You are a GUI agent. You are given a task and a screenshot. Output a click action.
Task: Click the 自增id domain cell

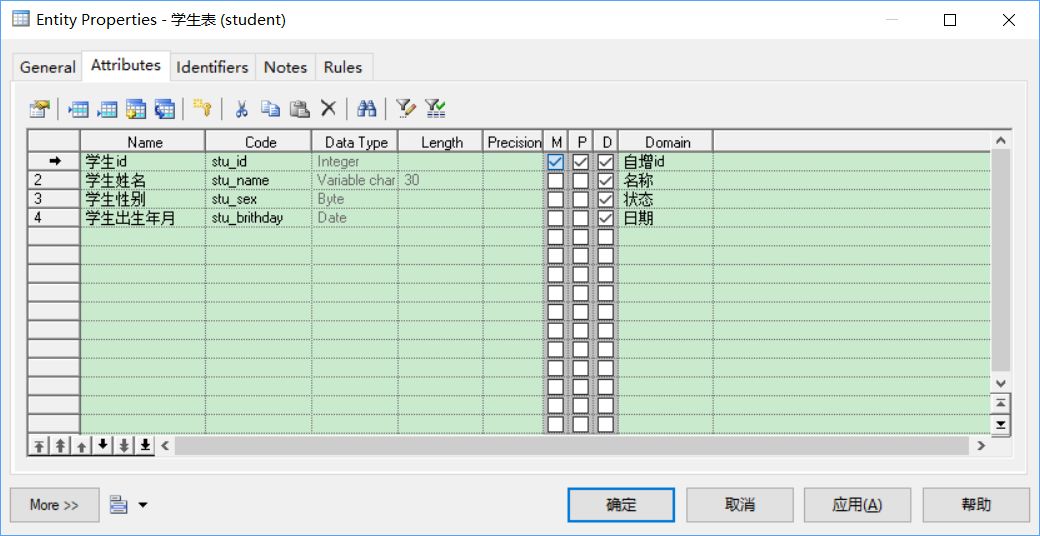click(666, 162)
